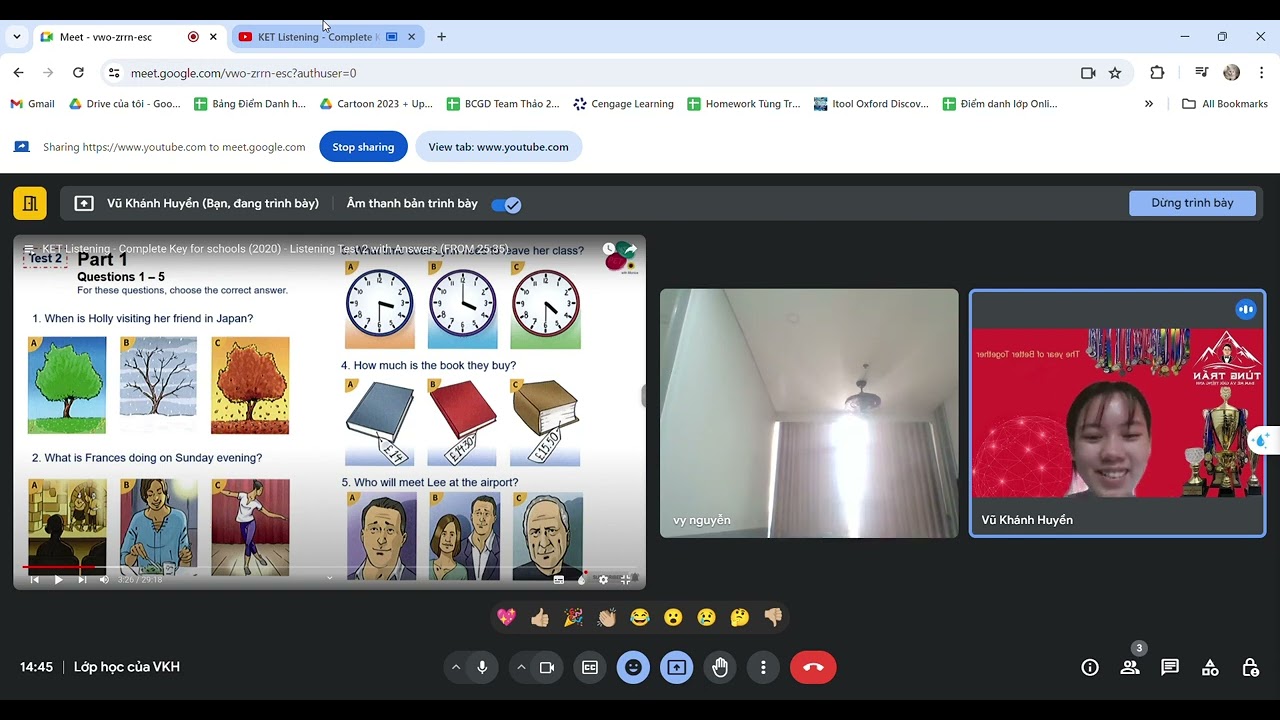This screenshot has width=1280, height=720.
Task: Toggle presentation audio switch off
Action: [506, 205]
